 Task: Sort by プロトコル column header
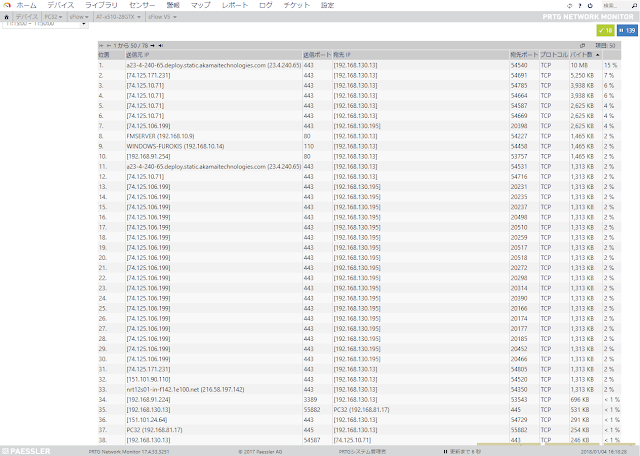pos(554,55)
